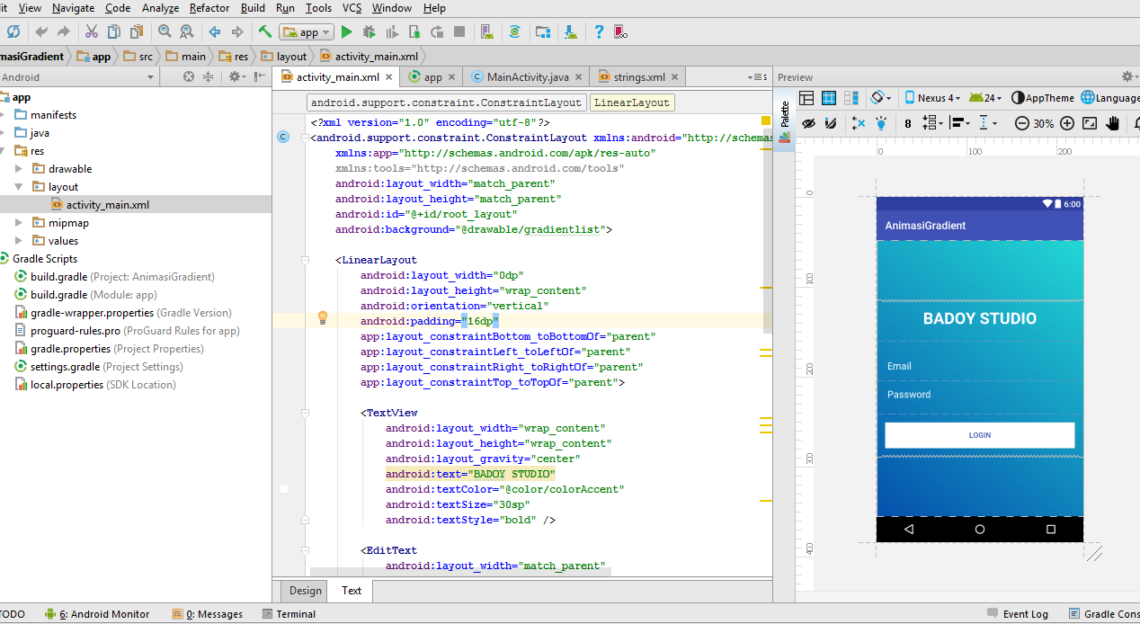Viewport: 1140px width, 624px height.
Task: Zoom in the layout preview
Action: click(x=1067, y=123)
